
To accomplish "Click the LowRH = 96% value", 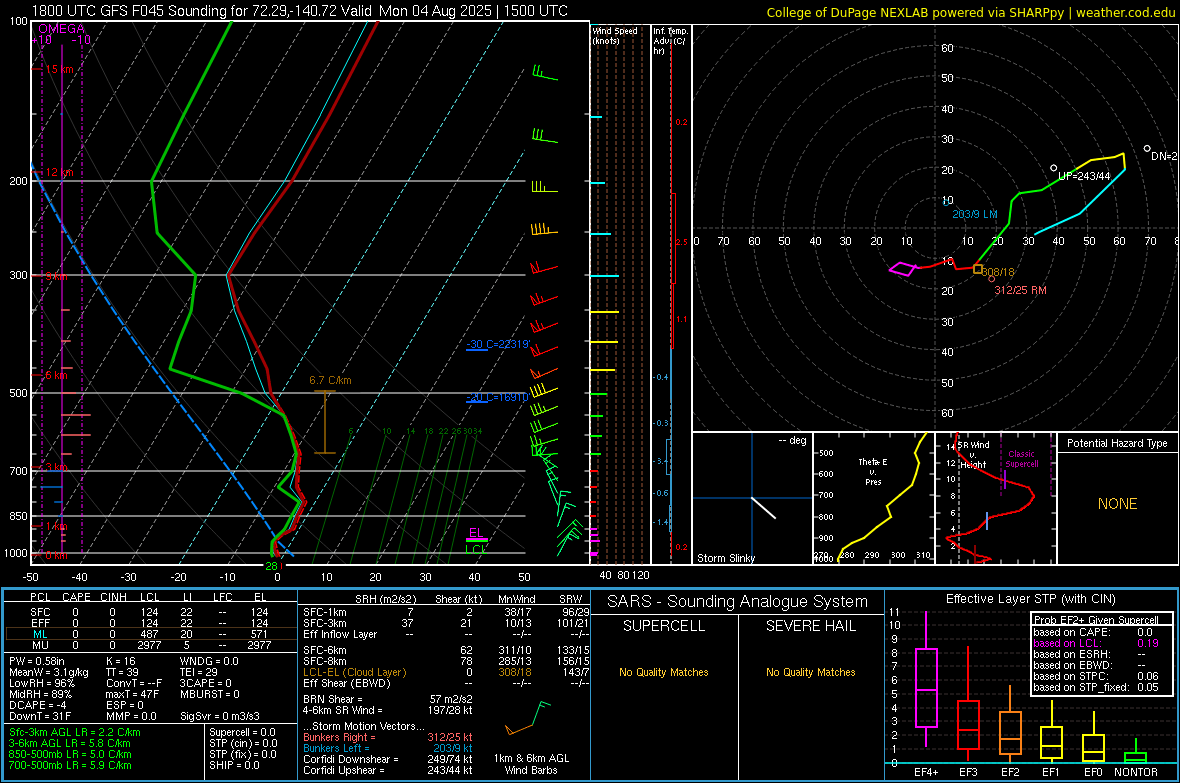I will click(42, 684).
